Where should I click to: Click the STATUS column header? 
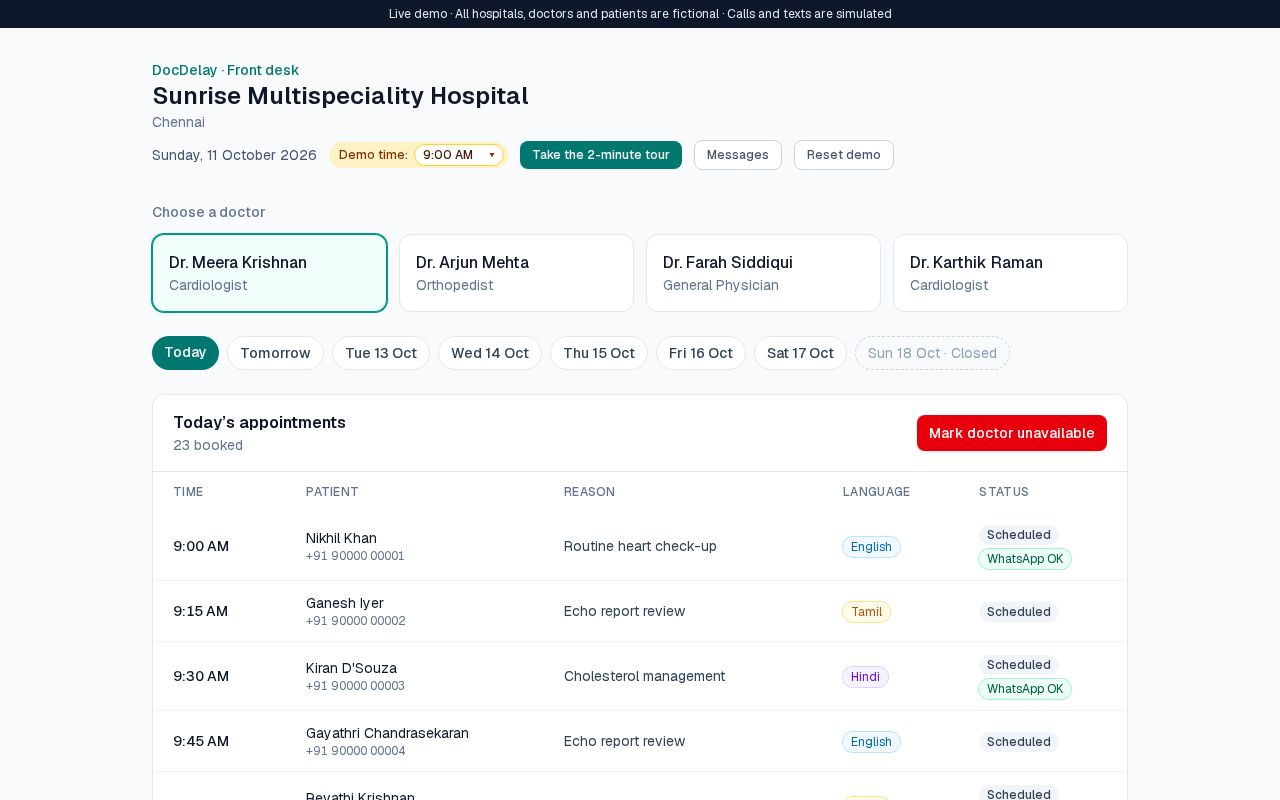pyautogui.click(x=1004, y=492)
